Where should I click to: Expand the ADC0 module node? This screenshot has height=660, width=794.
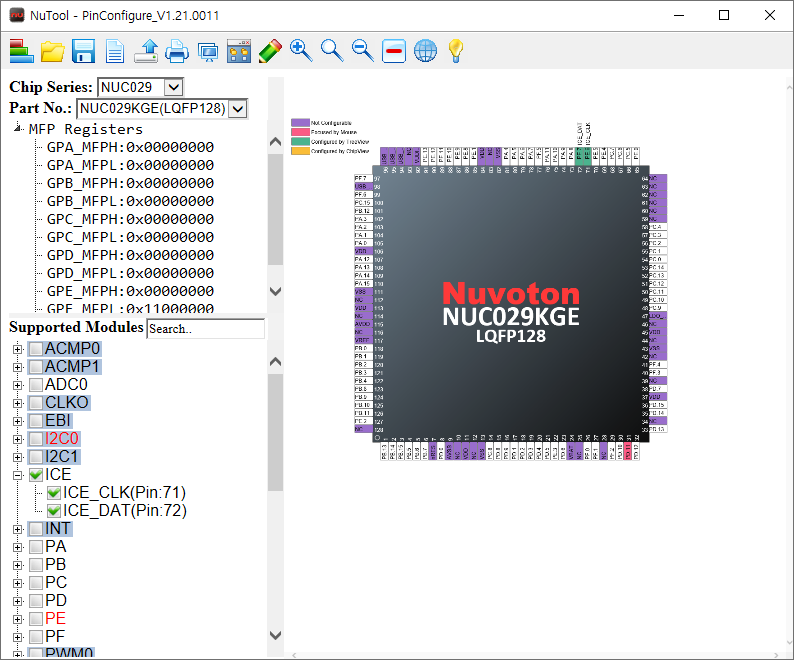click(x=18, y=385)
